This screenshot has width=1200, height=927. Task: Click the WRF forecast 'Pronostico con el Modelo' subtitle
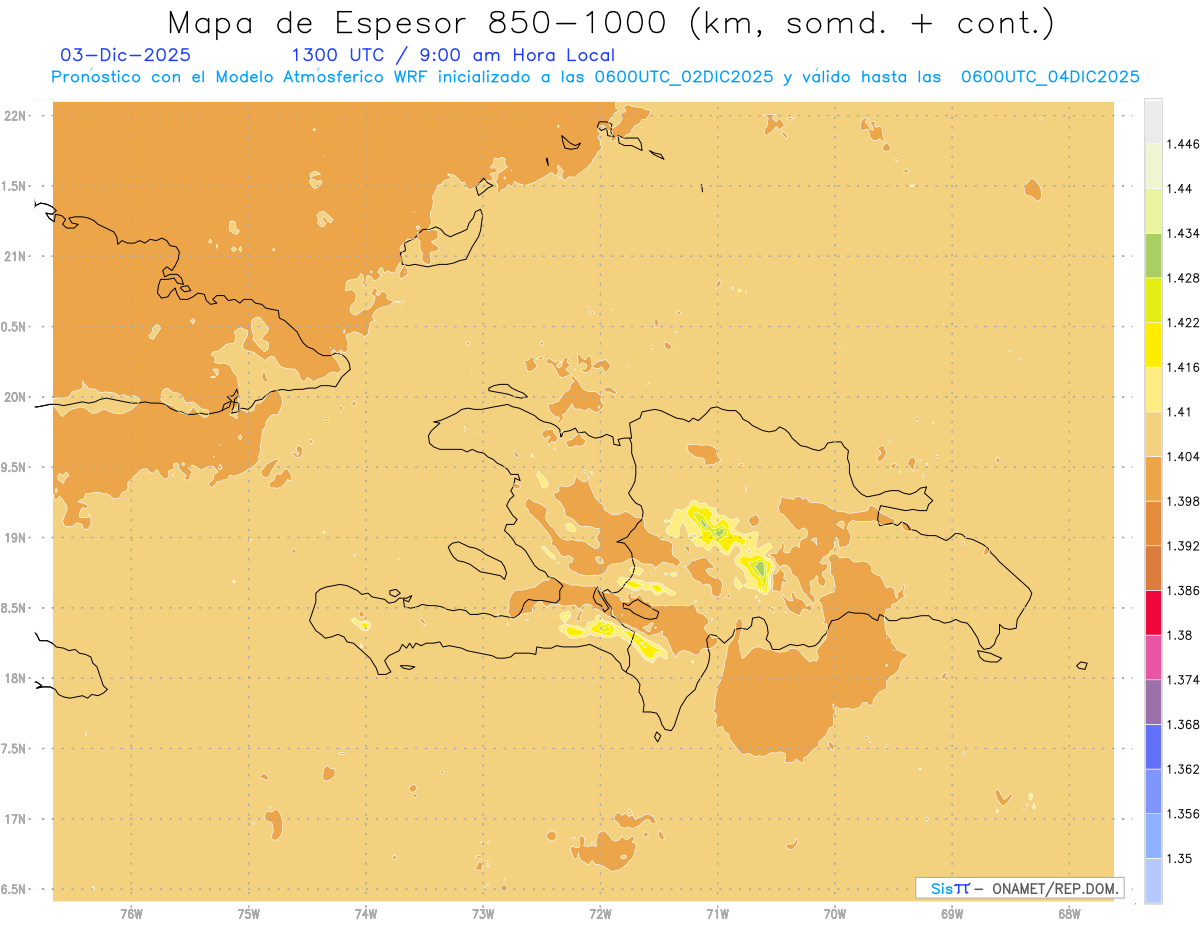(595, 77)
